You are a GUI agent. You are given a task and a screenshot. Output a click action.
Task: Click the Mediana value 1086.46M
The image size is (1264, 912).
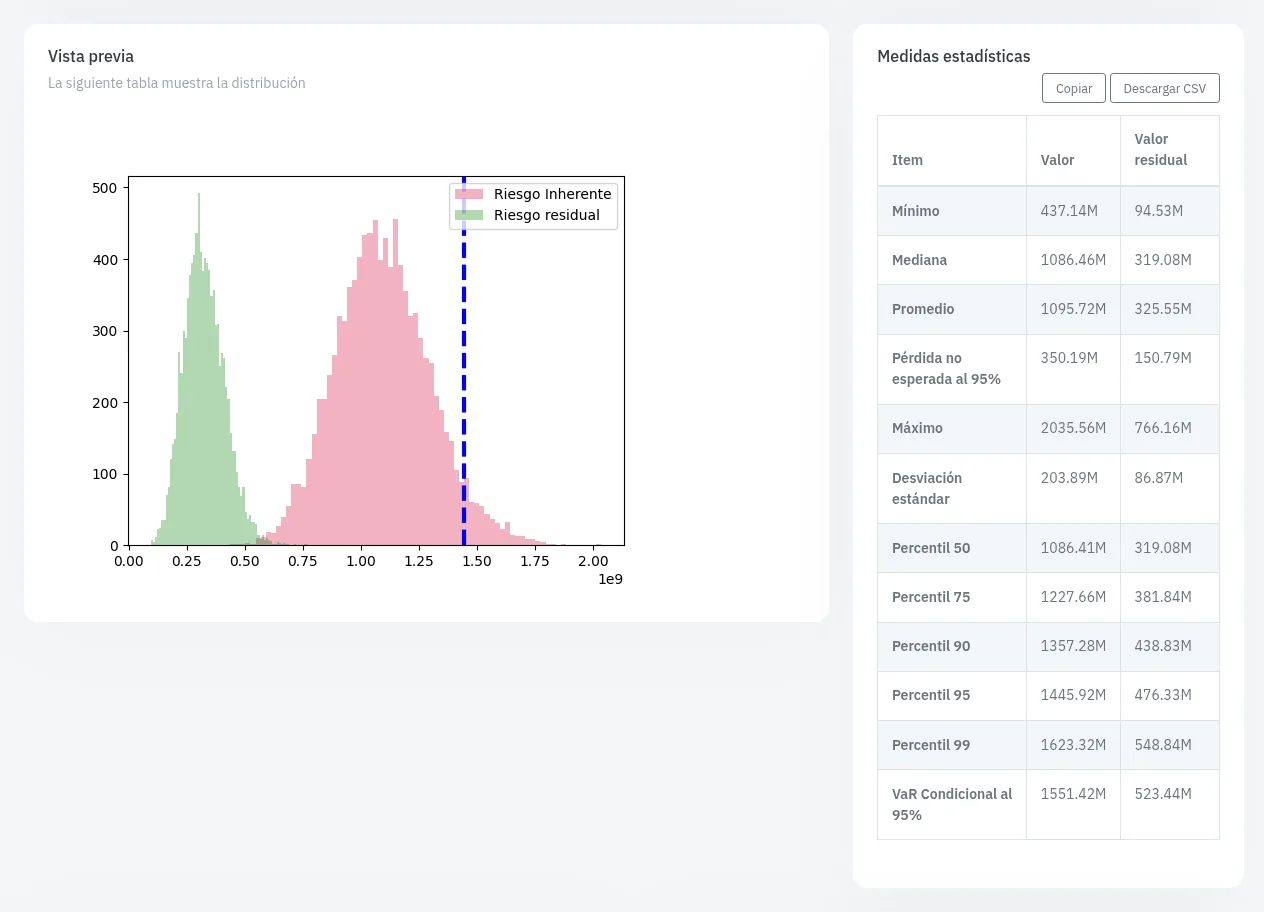pyautogui.click(x=1073, y=260)
